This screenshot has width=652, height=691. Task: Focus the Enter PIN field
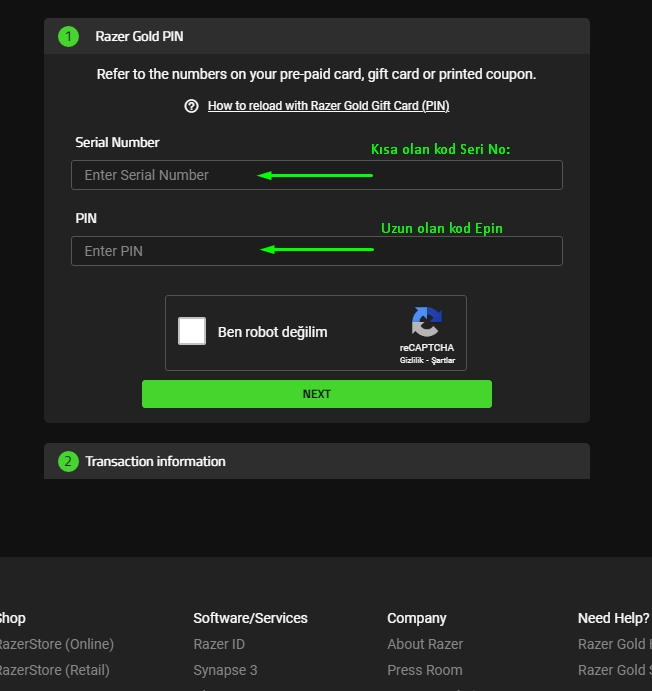click(x=317, y=251)
